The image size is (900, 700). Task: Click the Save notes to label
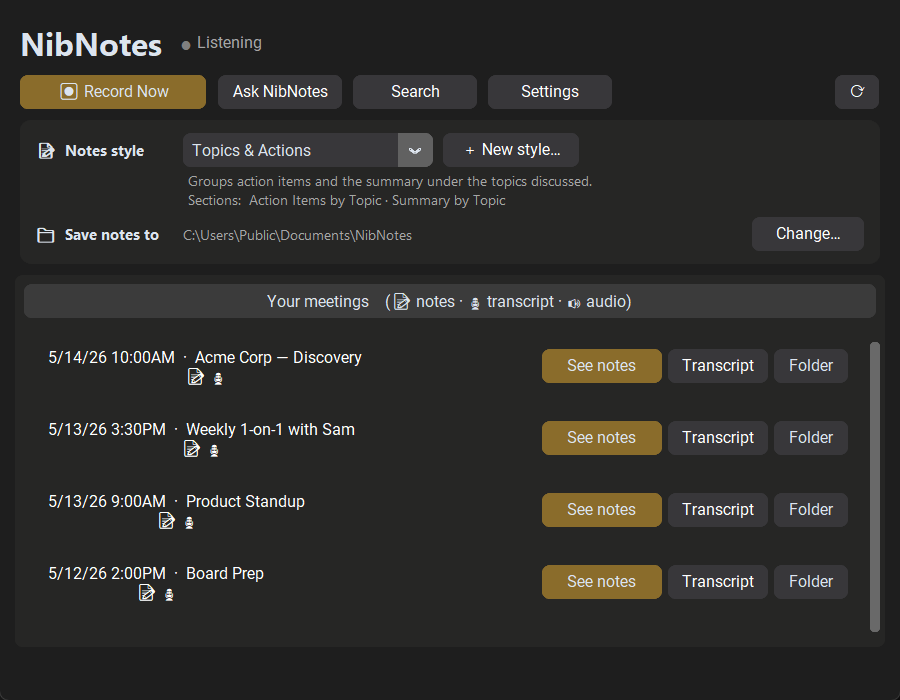pos(112,235)
